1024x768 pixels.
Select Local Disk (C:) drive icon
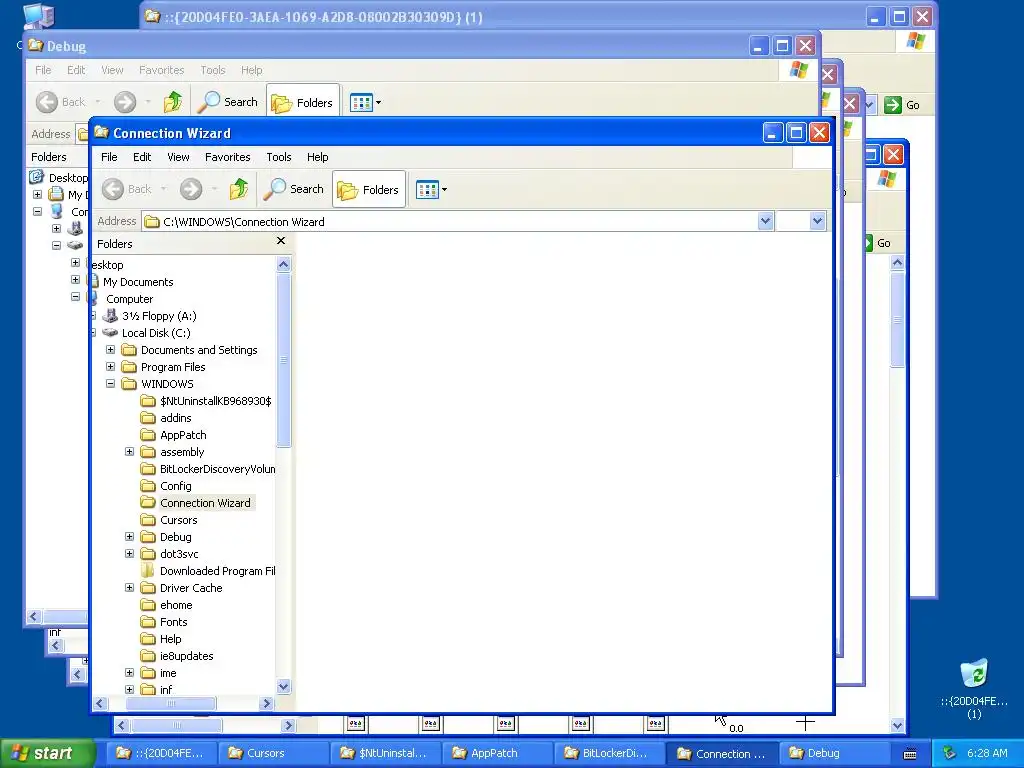110,332
